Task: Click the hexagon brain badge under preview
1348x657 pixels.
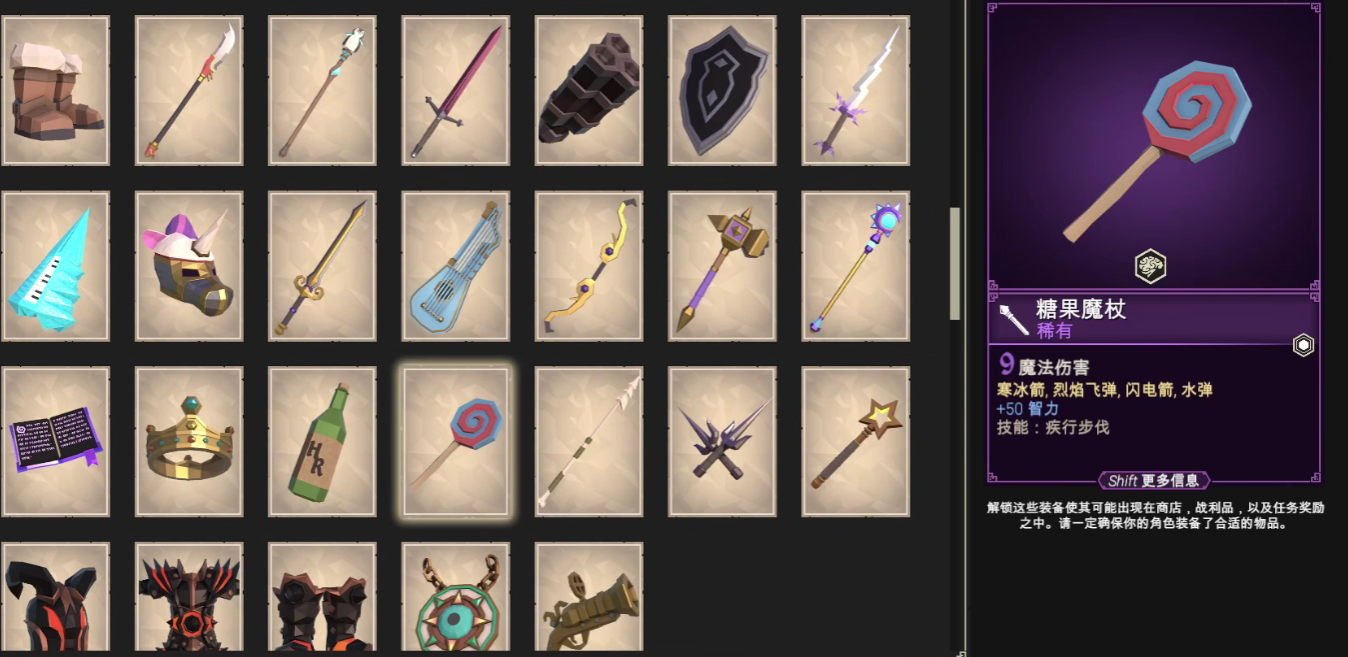Action: coord(1151,266)
